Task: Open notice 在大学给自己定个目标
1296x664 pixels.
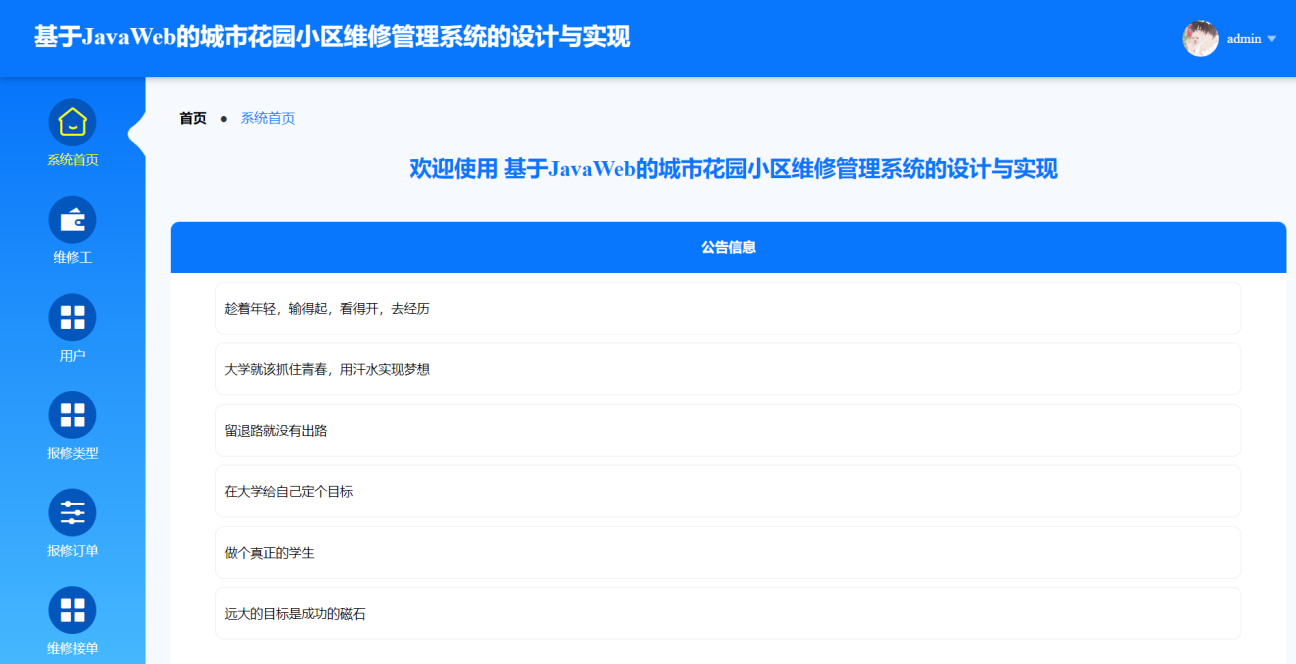Action: [x=728, y=491]
